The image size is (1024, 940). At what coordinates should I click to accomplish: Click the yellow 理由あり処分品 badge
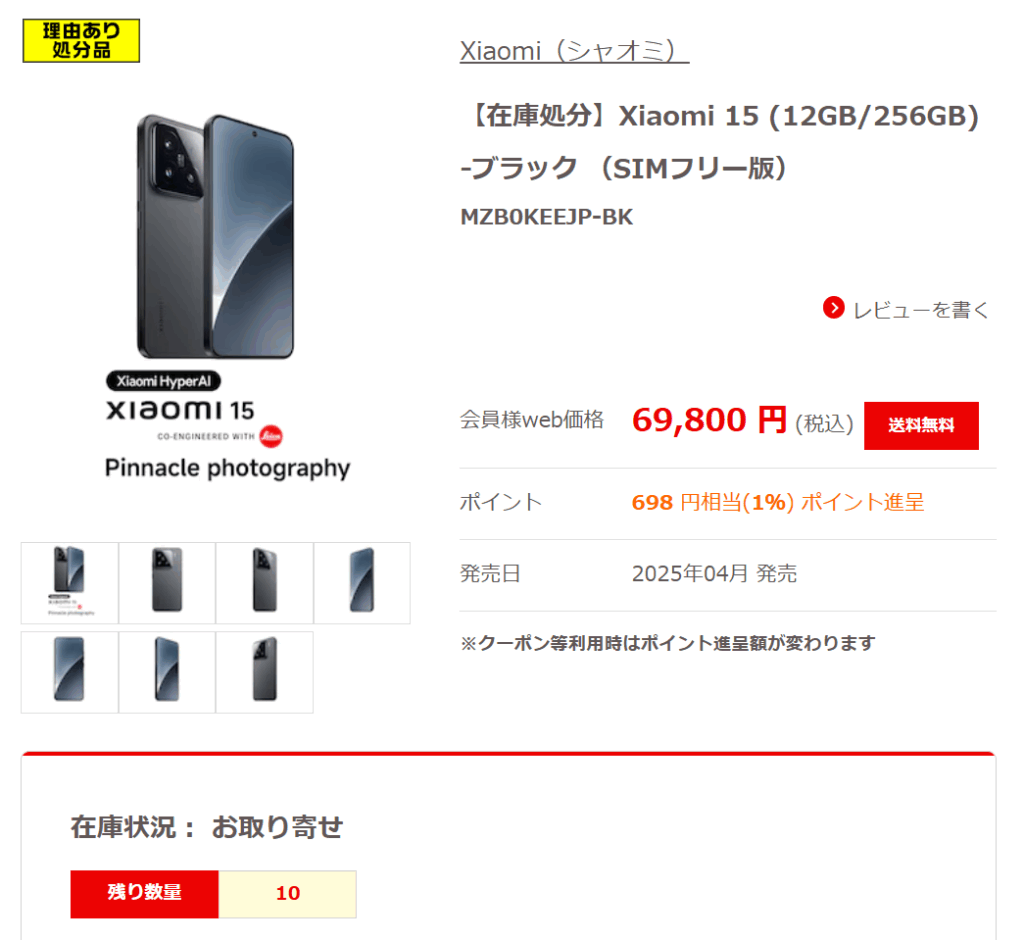81,41
